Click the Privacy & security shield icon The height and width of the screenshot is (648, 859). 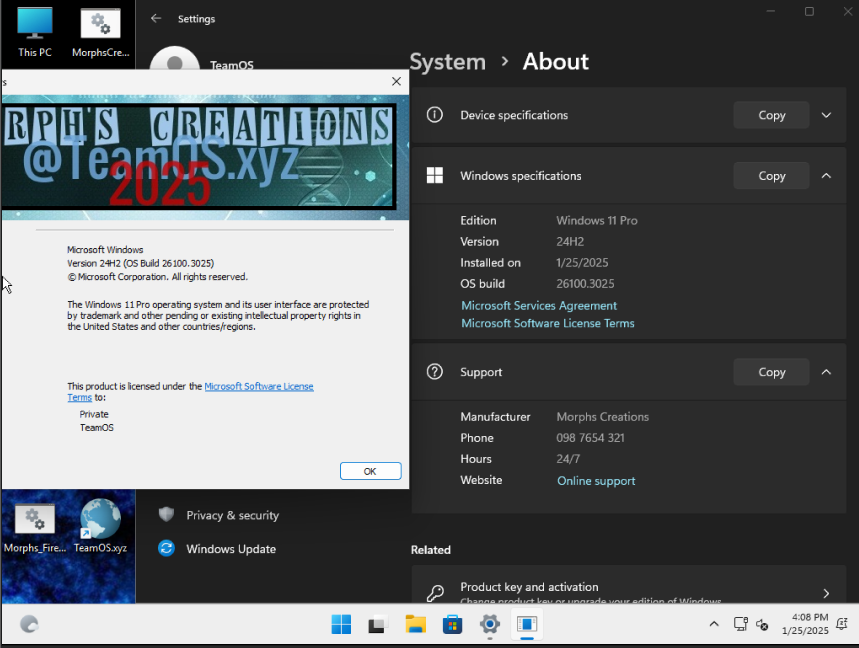point(167,515)
